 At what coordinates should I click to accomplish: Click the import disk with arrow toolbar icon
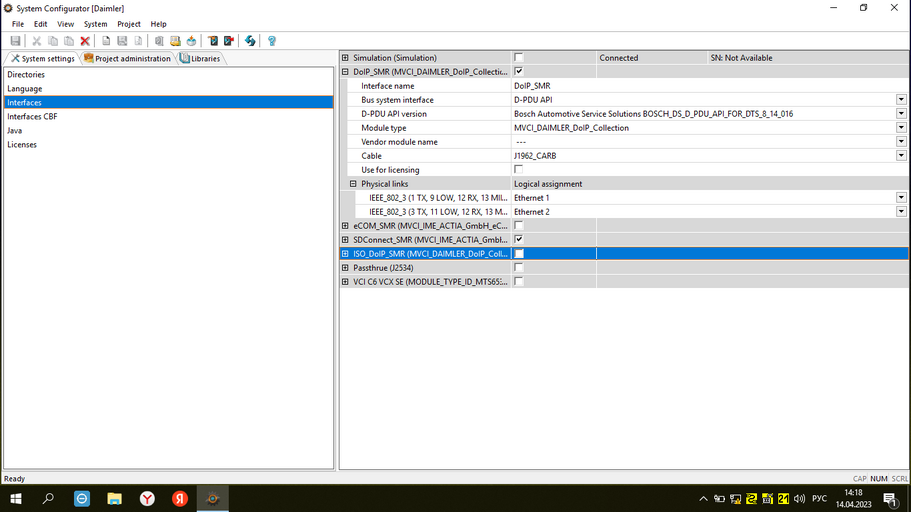point(191,41)
